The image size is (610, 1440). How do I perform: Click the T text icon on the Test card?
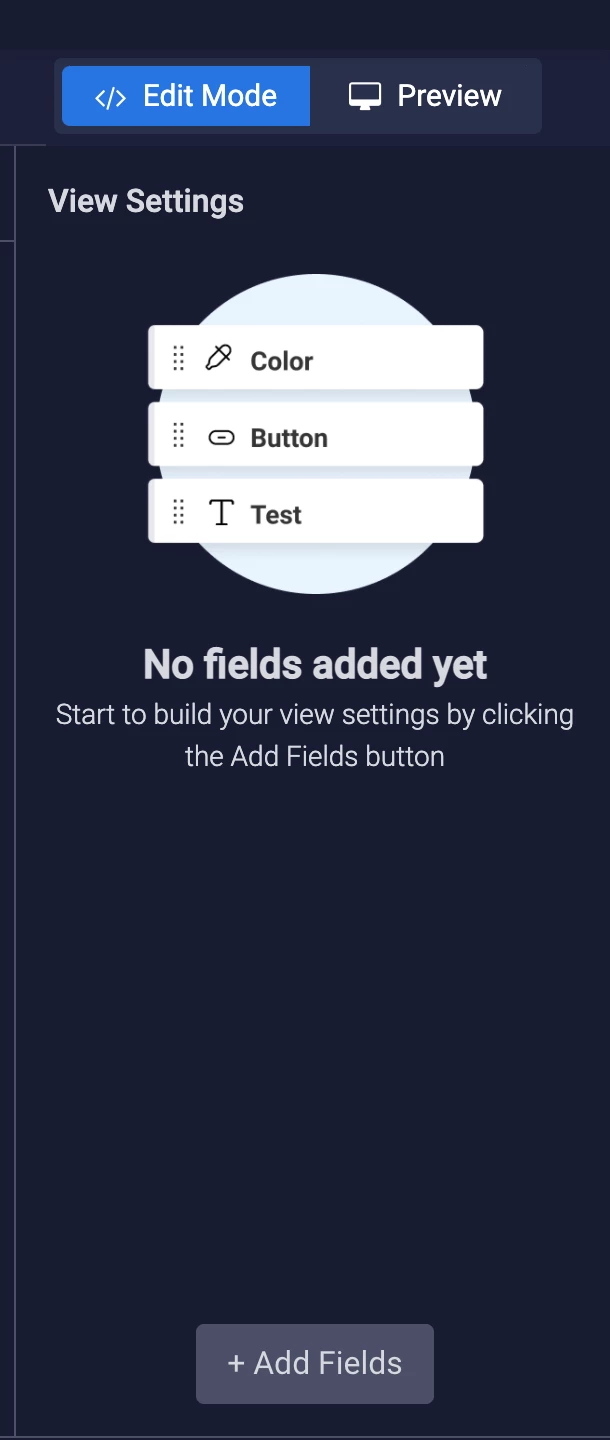click(x=221, y=513)
